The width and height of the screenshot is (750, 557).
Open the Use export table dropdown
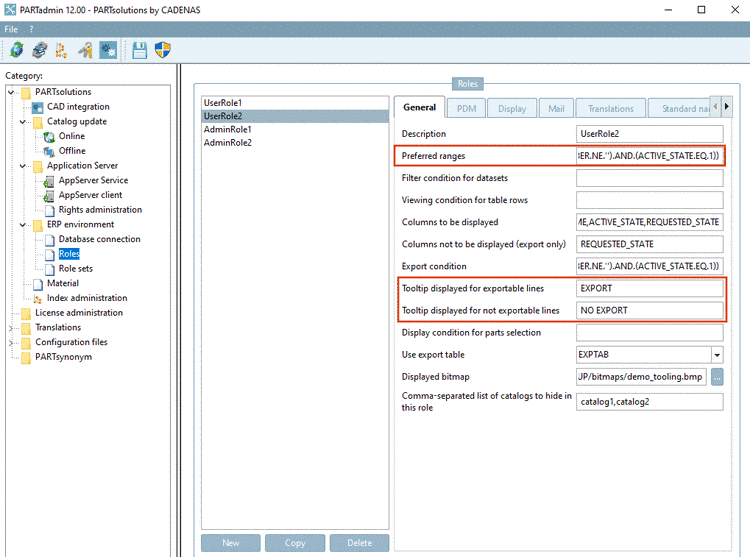click(x=717, y=355)
